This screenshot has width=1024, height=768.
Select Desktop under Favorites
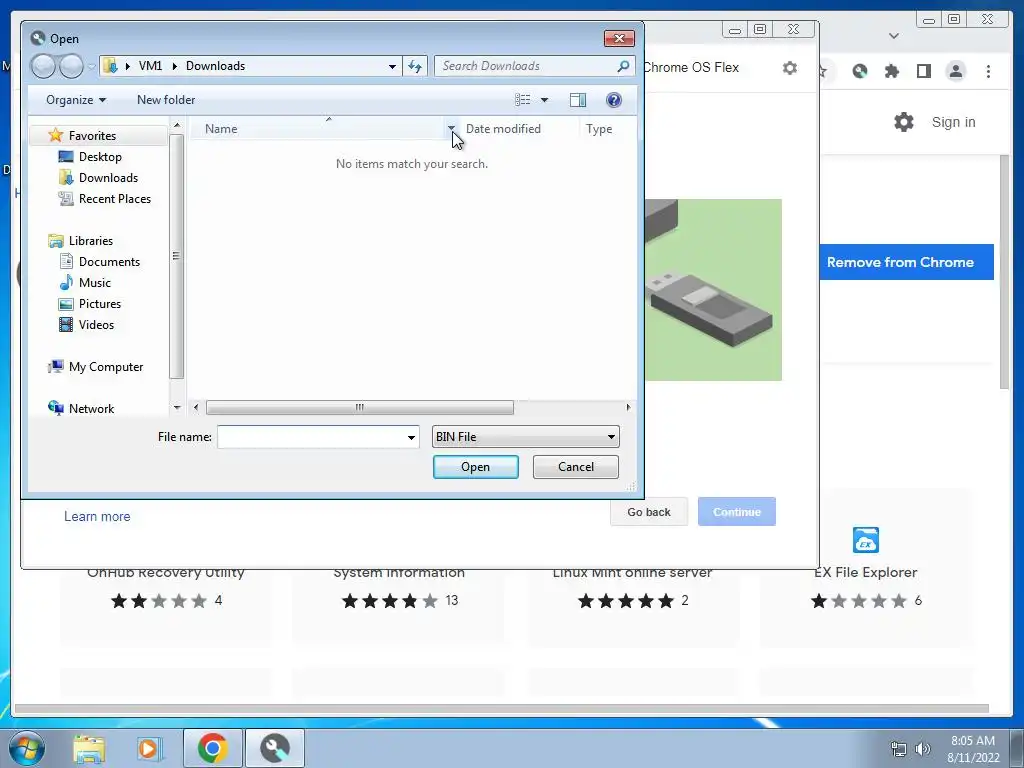tap(100, 157)
